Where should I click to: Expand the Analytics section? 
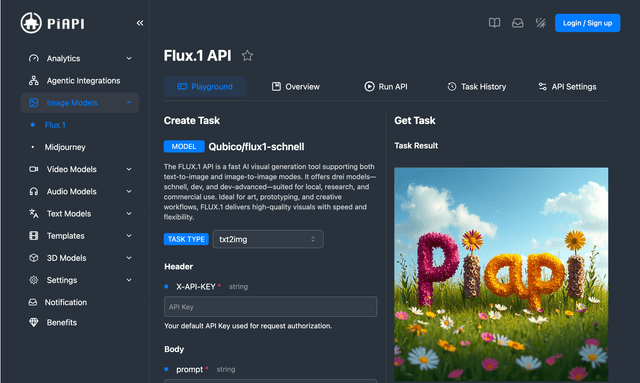(80, 58)
